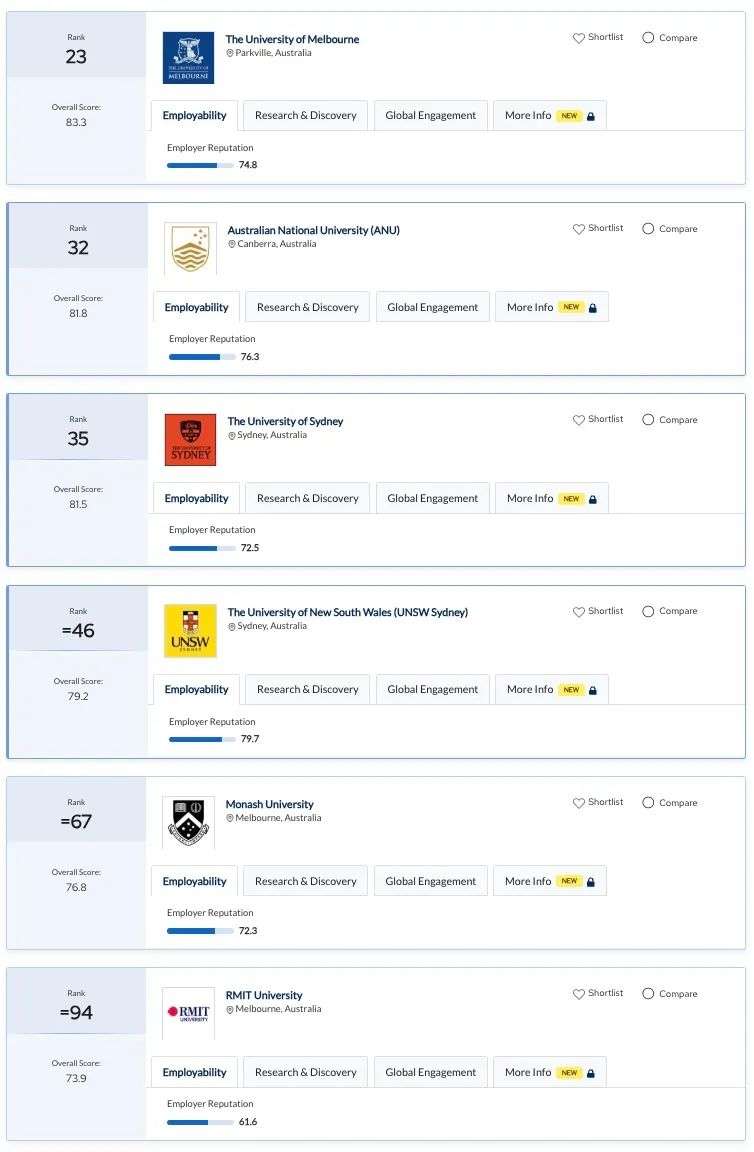
Task: Click the UNSW Sydney yellow logo
Action: click(x=190, y=630)
